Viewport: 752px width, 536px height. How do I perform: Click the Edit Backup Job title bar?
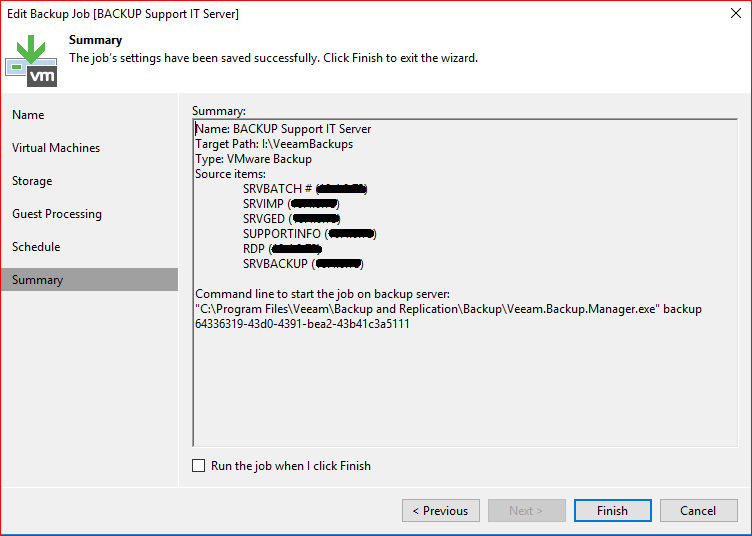click(300, 14)
